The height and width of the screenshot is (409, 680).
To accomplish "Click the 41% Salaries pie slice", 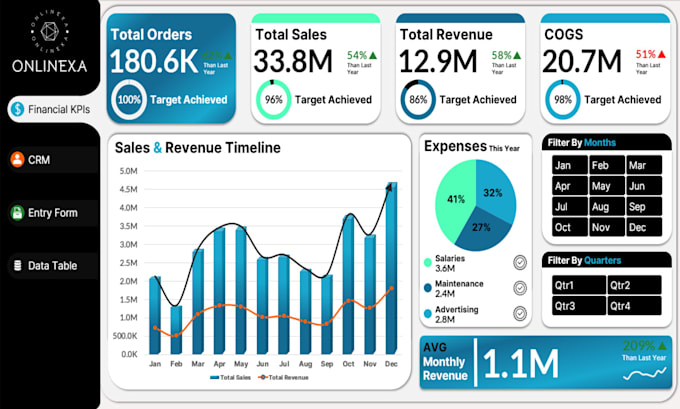I will click(453, 200).
